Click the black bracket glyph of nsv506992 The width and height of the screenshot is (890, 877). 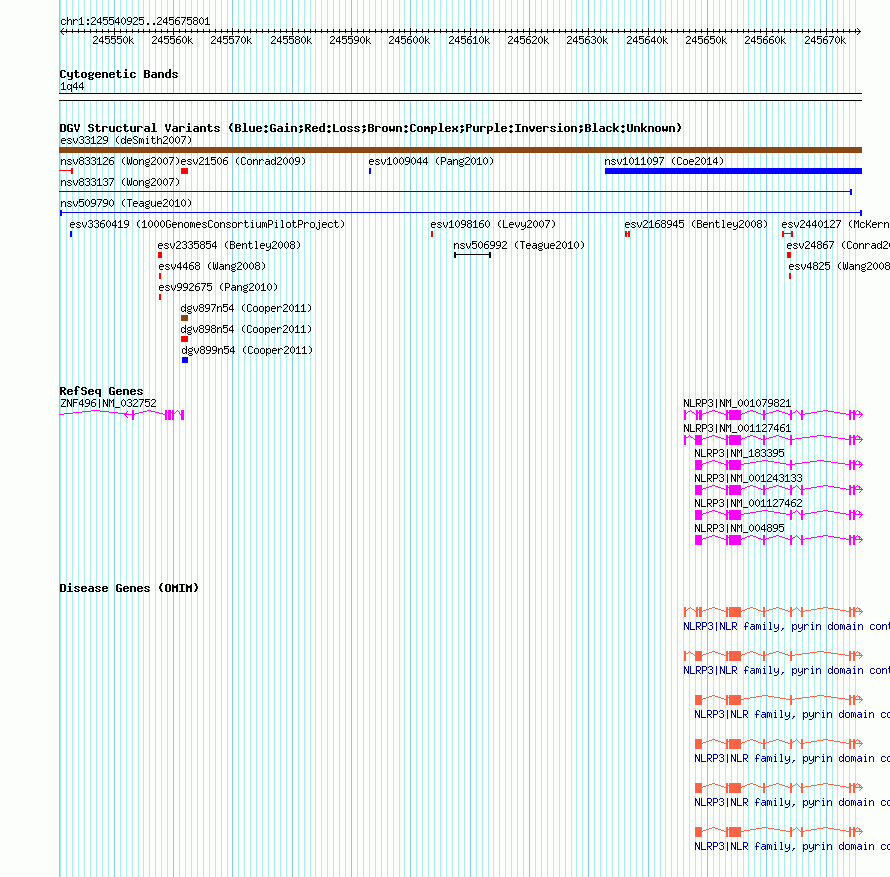pyautogui.click(x=472, y=255)
